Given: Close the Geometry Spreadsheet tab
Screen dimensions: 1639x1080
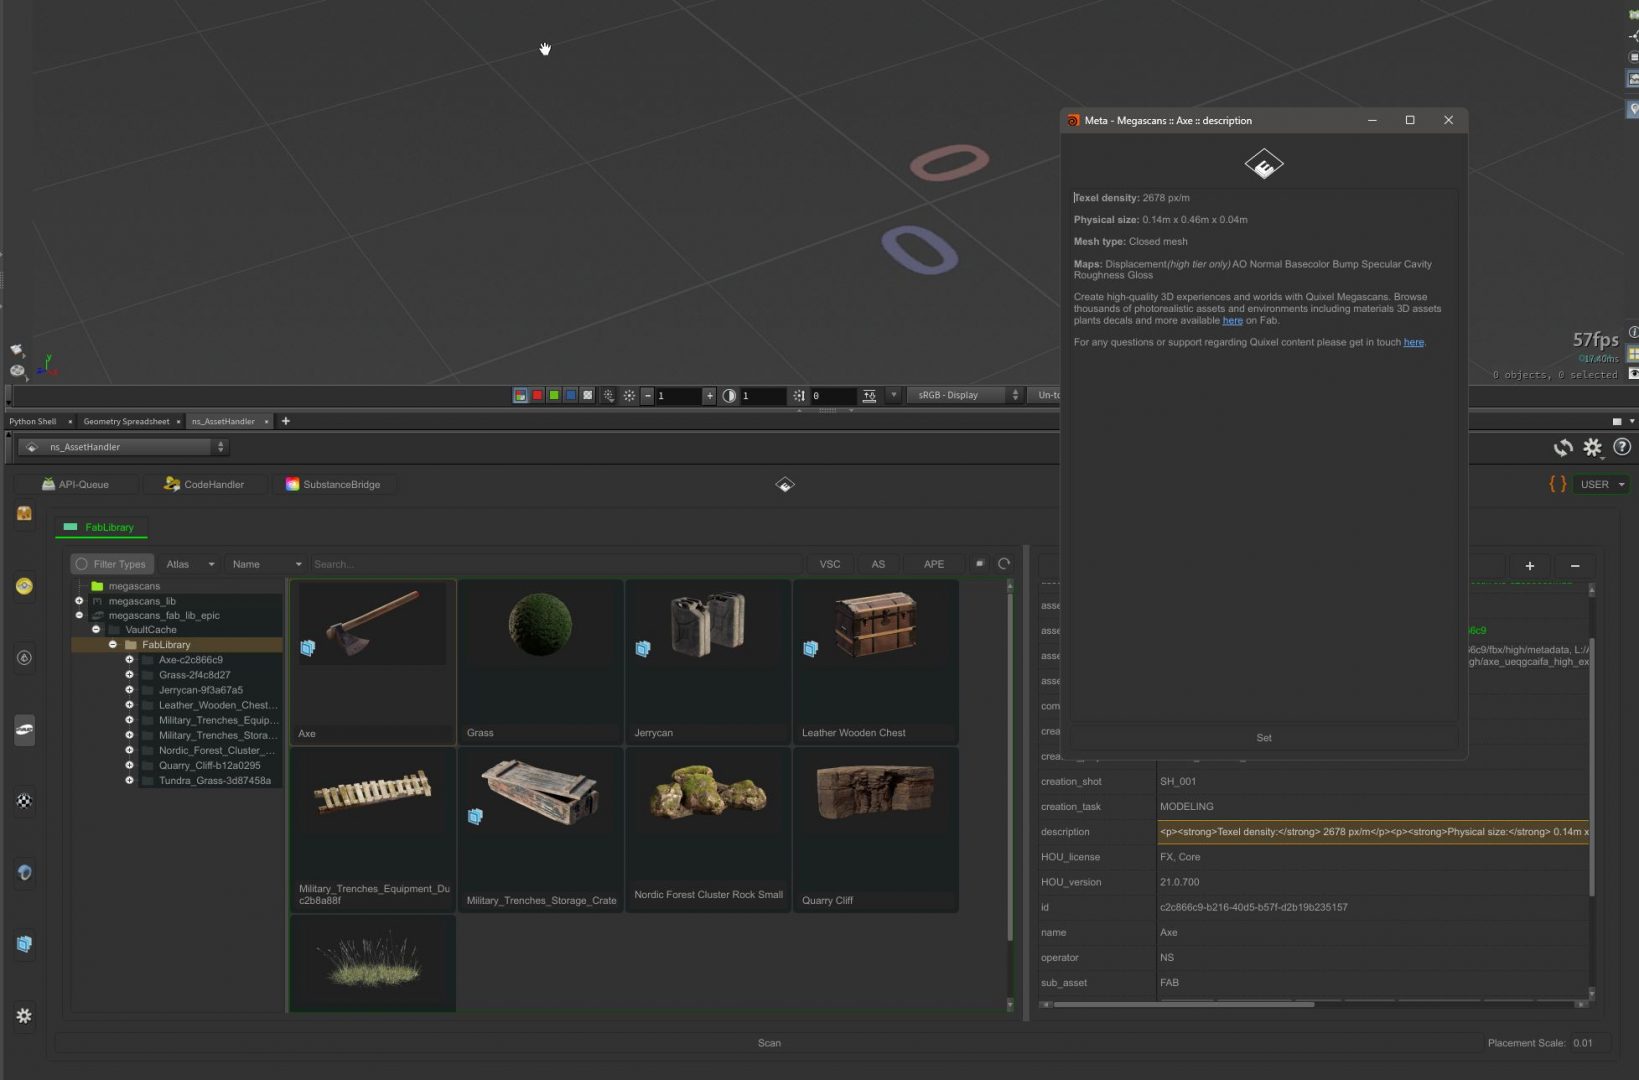Looking at the screenshot, I should 178,422.
